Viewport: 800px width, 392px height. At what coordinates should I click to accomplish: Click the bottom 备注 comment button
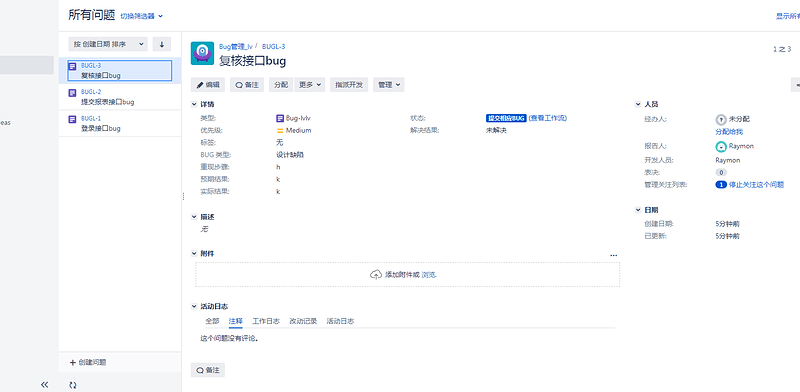pyautogui.click(x=208, y=371)
